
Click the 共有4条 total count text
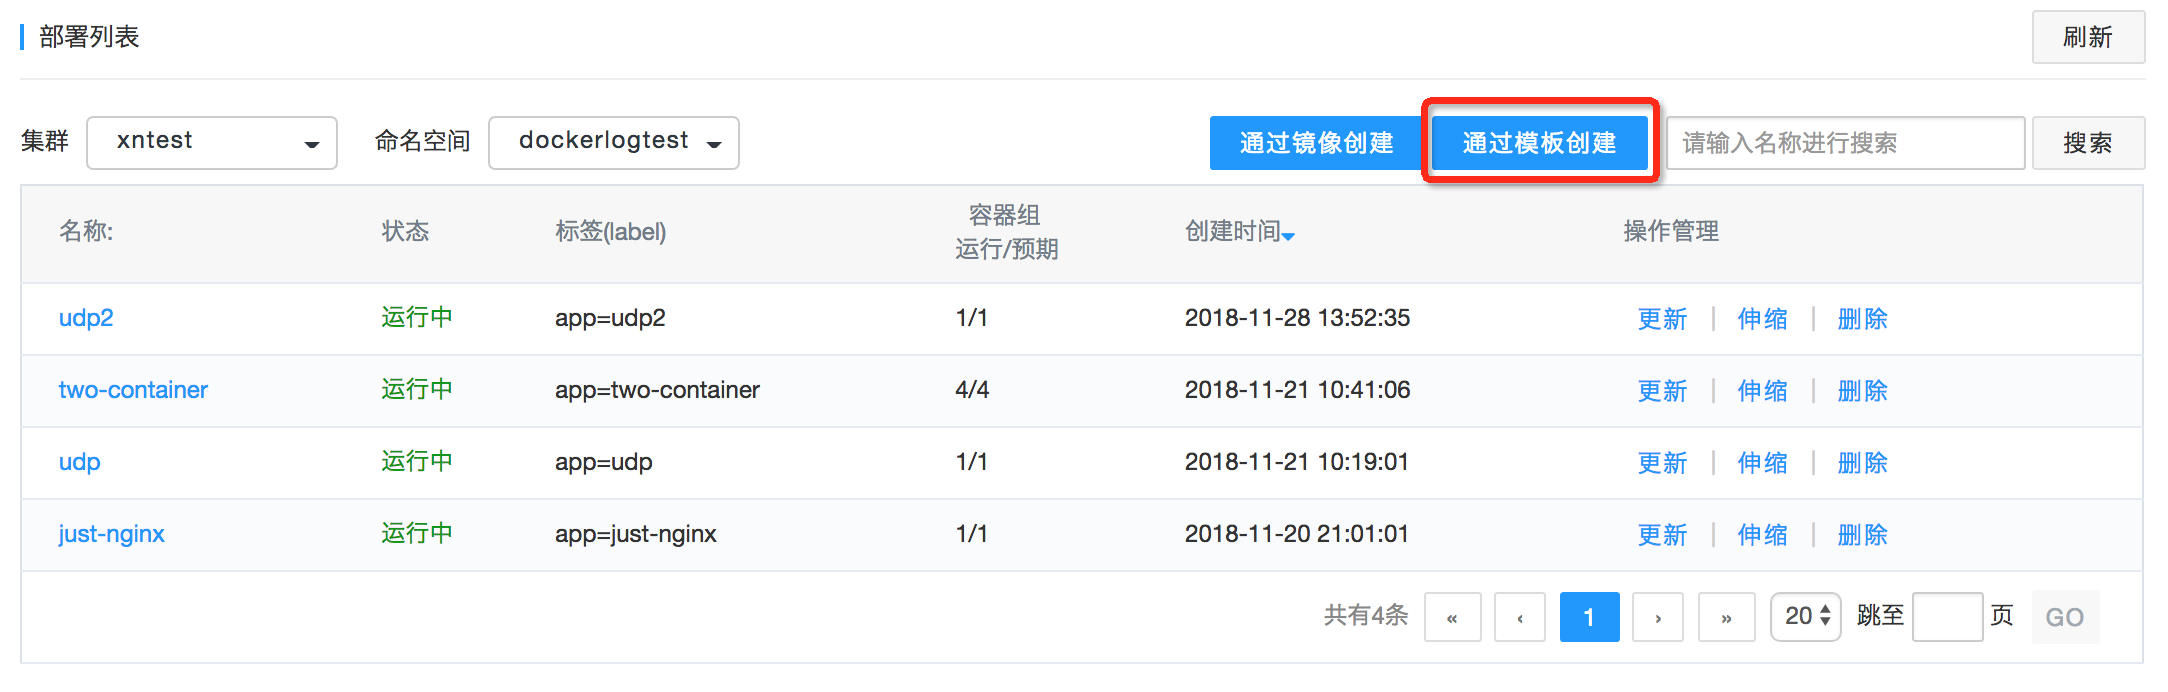[x=1366, y=616]
